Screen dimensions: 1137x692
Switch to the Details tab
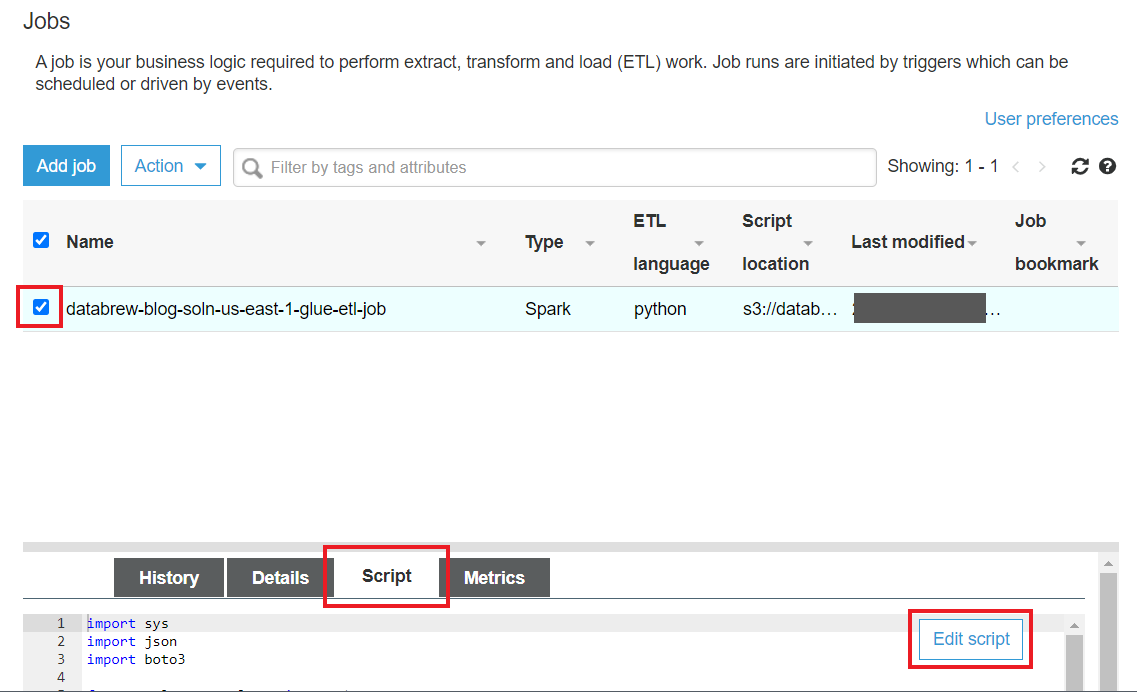pyautogui.click(x=281, y=577)
